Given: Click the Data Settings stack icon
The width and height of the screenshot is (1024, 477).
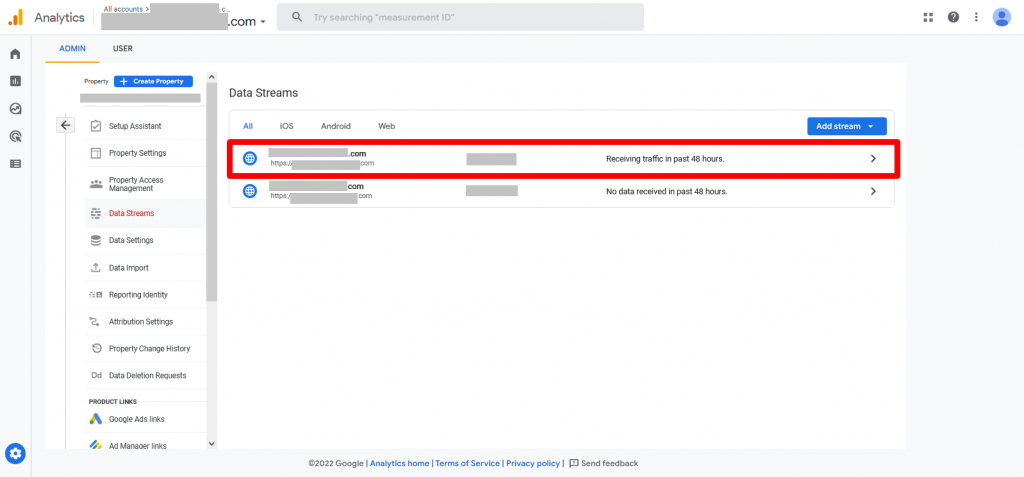Looking at the screenshot, I should coord(96,240).
